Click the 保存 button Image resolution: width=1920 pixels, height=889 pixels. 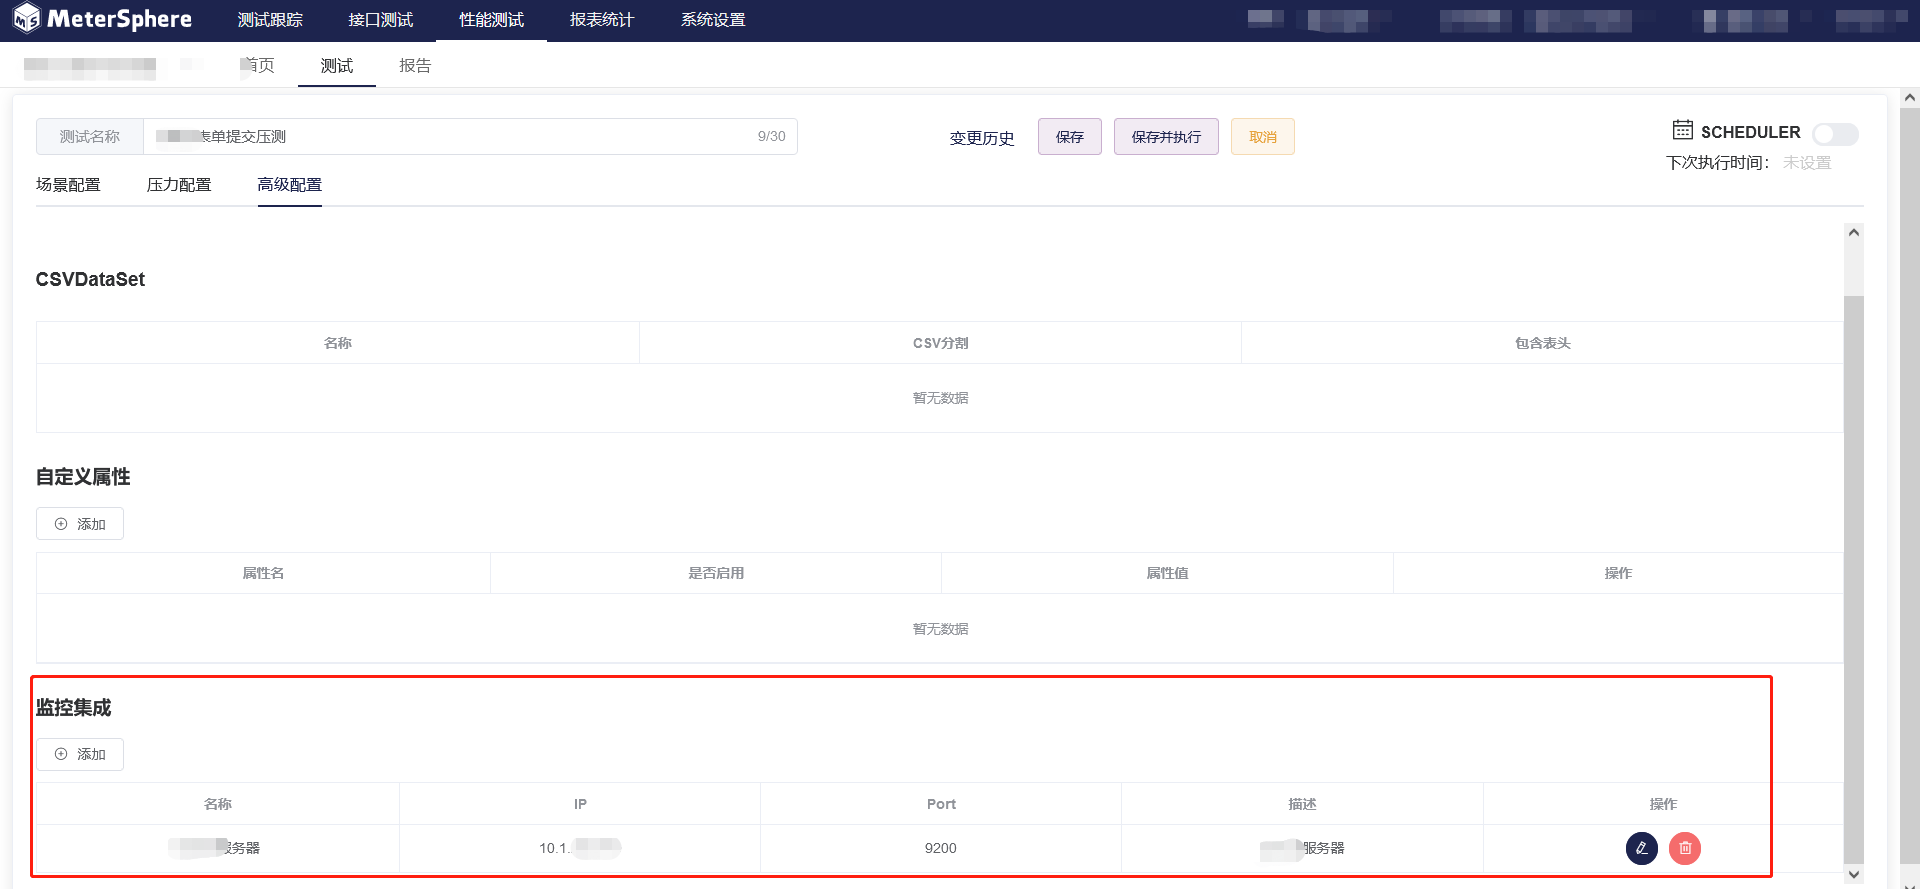click(1070, 137)
